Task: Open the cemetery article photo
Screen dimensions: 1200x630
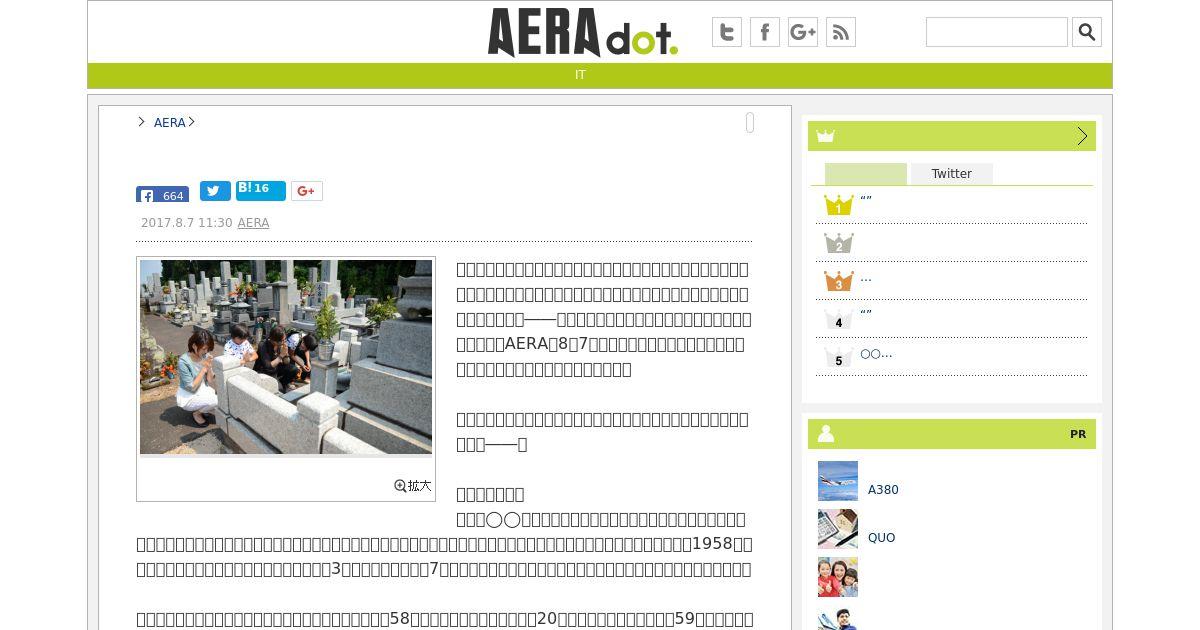Action: (286, 357)
